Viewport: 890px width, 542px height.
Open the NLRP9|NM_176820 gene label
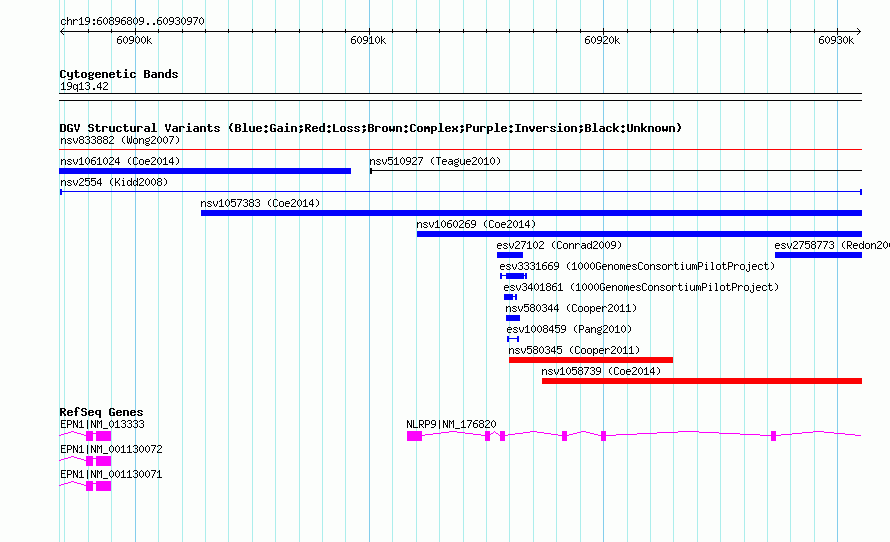click(x=451, y=424)
